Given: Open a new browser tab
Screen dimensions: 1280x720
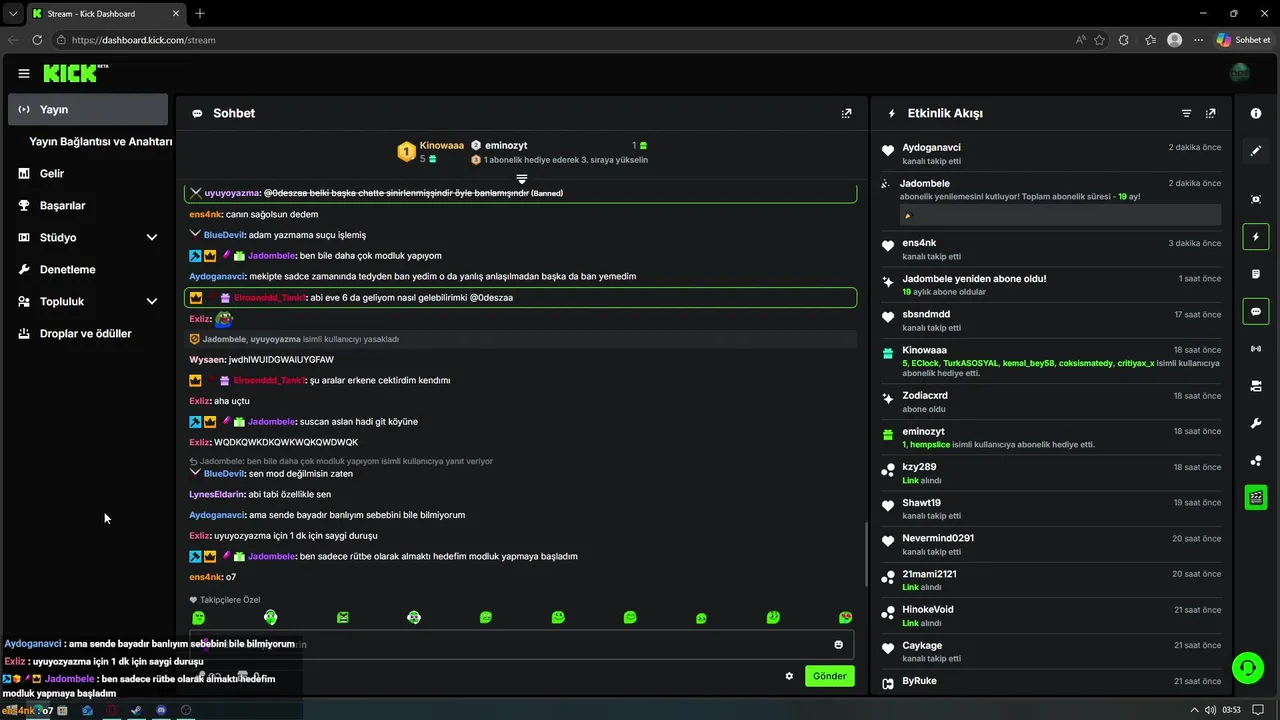Looking at the screenshot, I should point(200,13).
